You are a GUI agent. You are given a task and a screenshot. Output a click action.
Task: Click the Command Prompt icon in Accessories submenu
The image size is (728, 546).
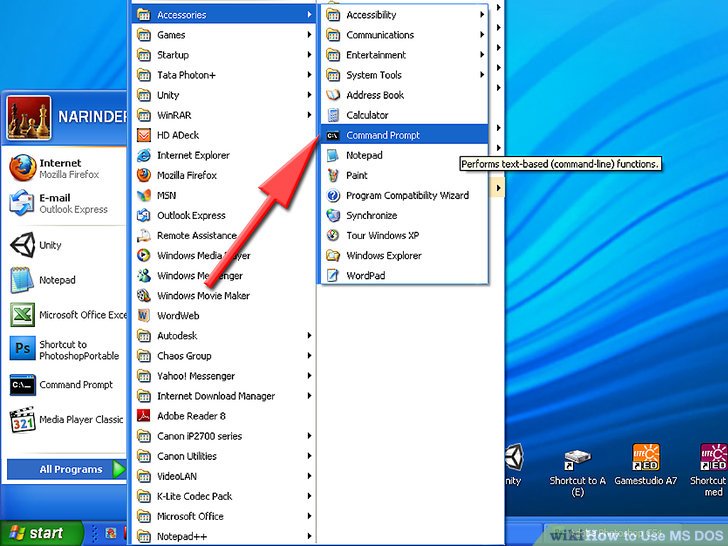click(x=333, y=136)
